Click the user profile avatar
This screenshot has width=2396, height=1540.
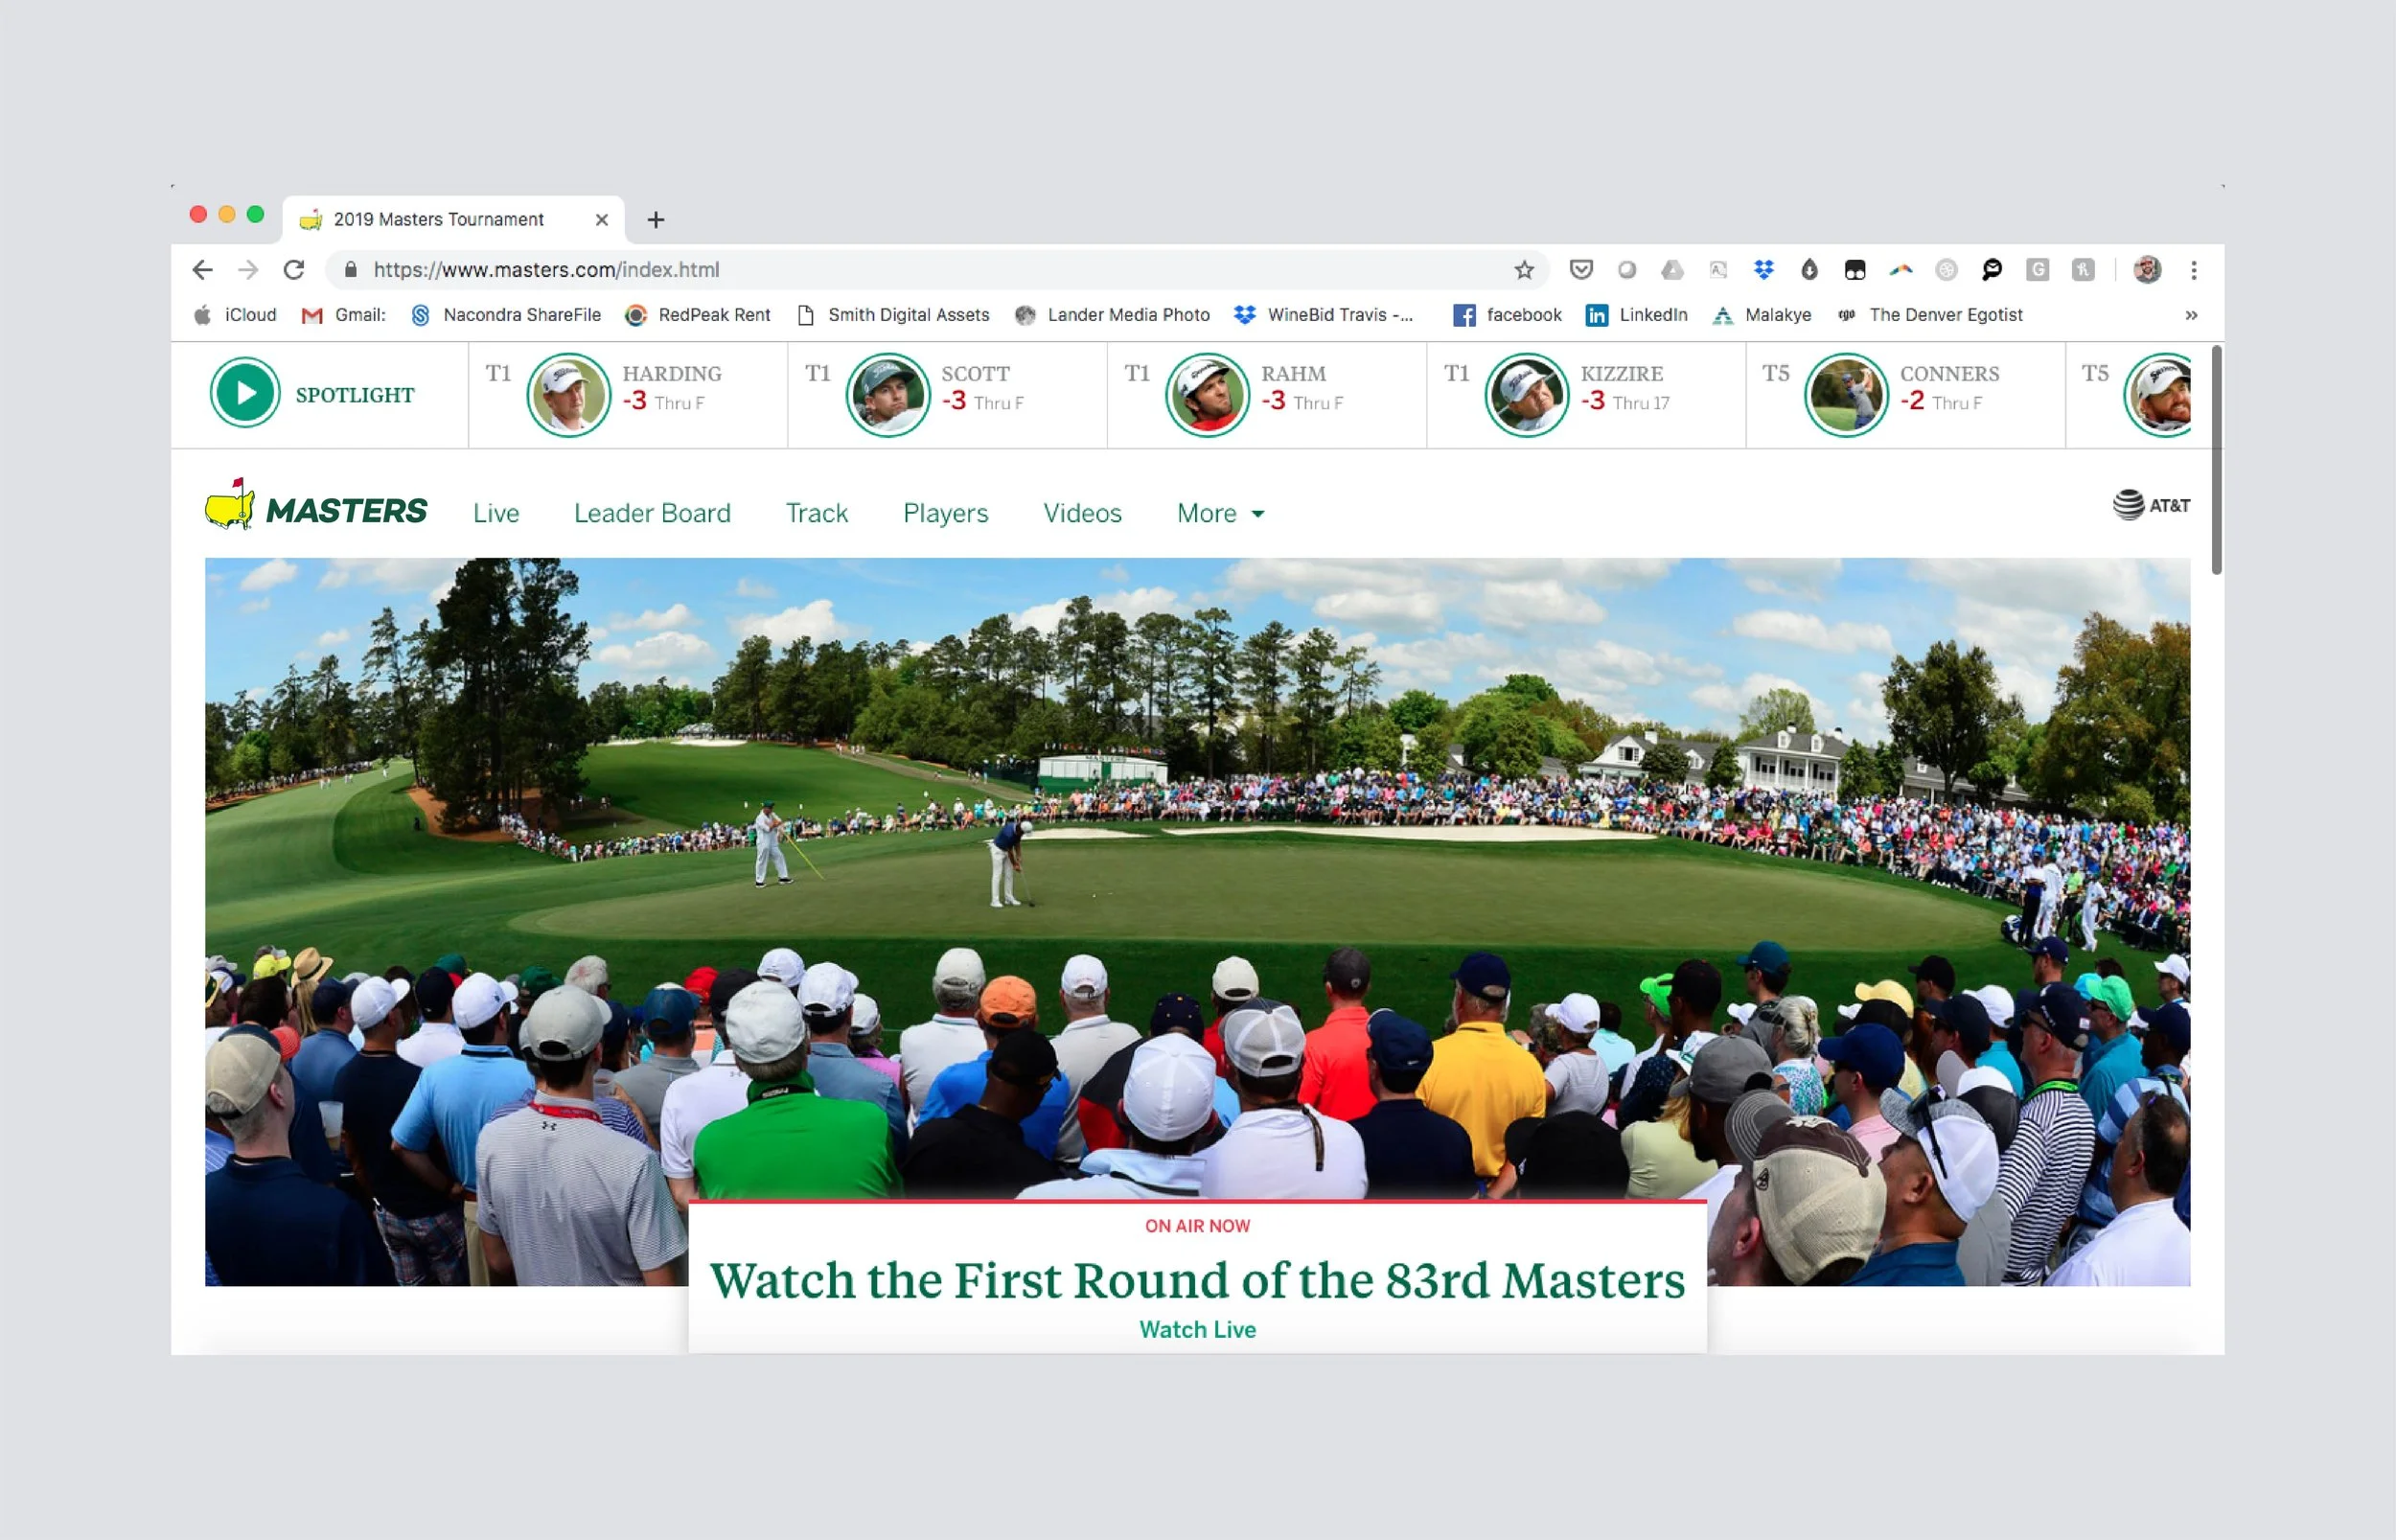(2146, 270)
